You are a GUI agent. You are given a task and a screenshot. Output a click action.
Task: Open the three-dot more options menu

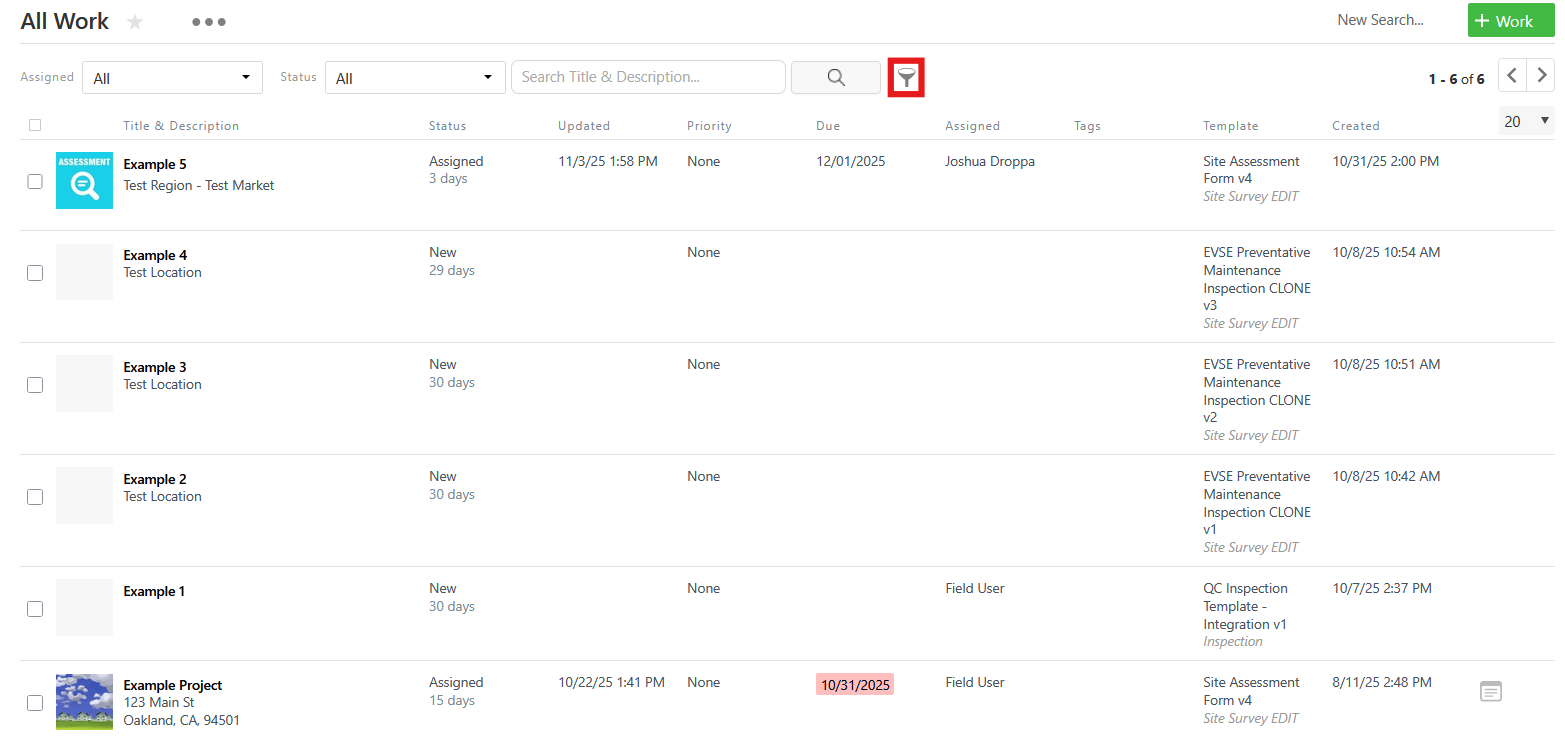coord(209,22)
